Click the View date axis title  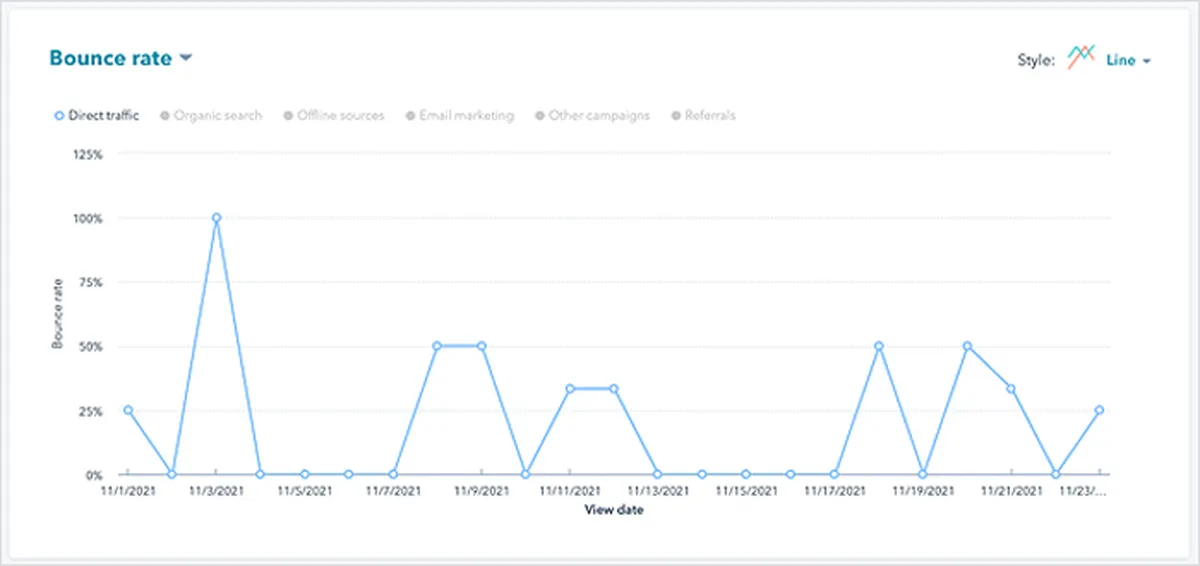[x=614, y=510]
